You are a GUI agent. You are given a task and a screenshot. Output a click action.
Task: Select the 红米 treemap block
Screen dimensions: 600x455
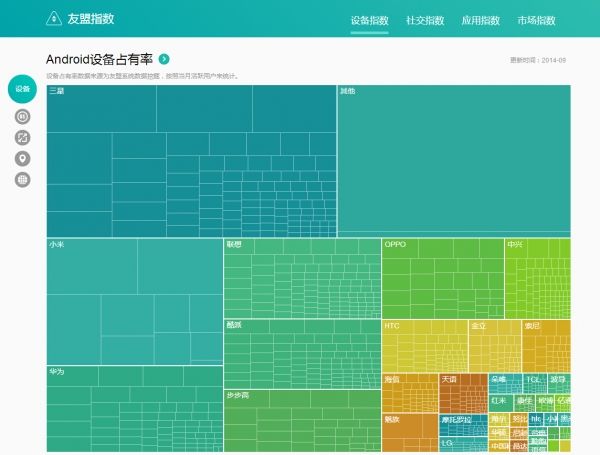click(501, 403)
